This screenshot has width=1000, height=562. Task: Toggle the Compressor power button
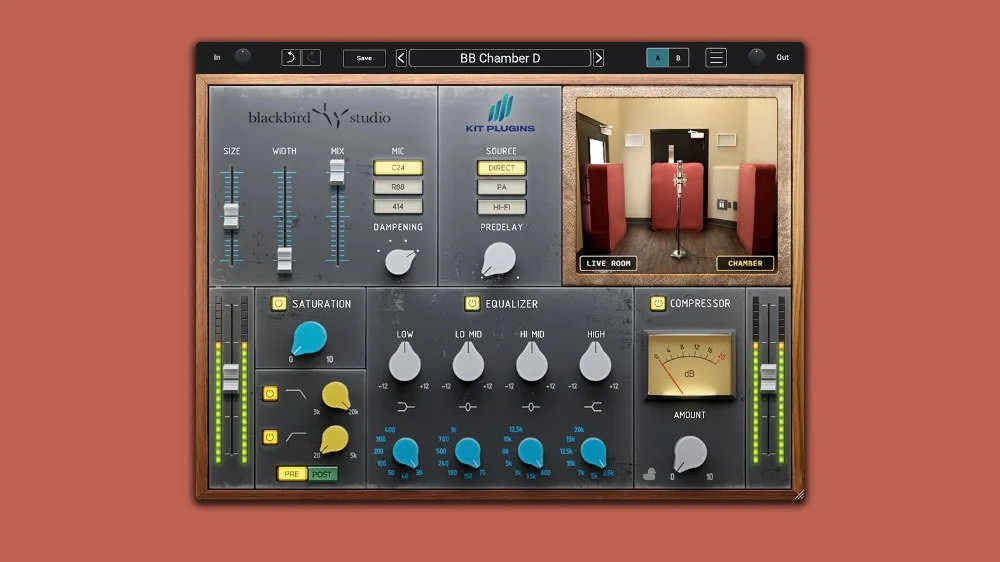click(658, 303)
